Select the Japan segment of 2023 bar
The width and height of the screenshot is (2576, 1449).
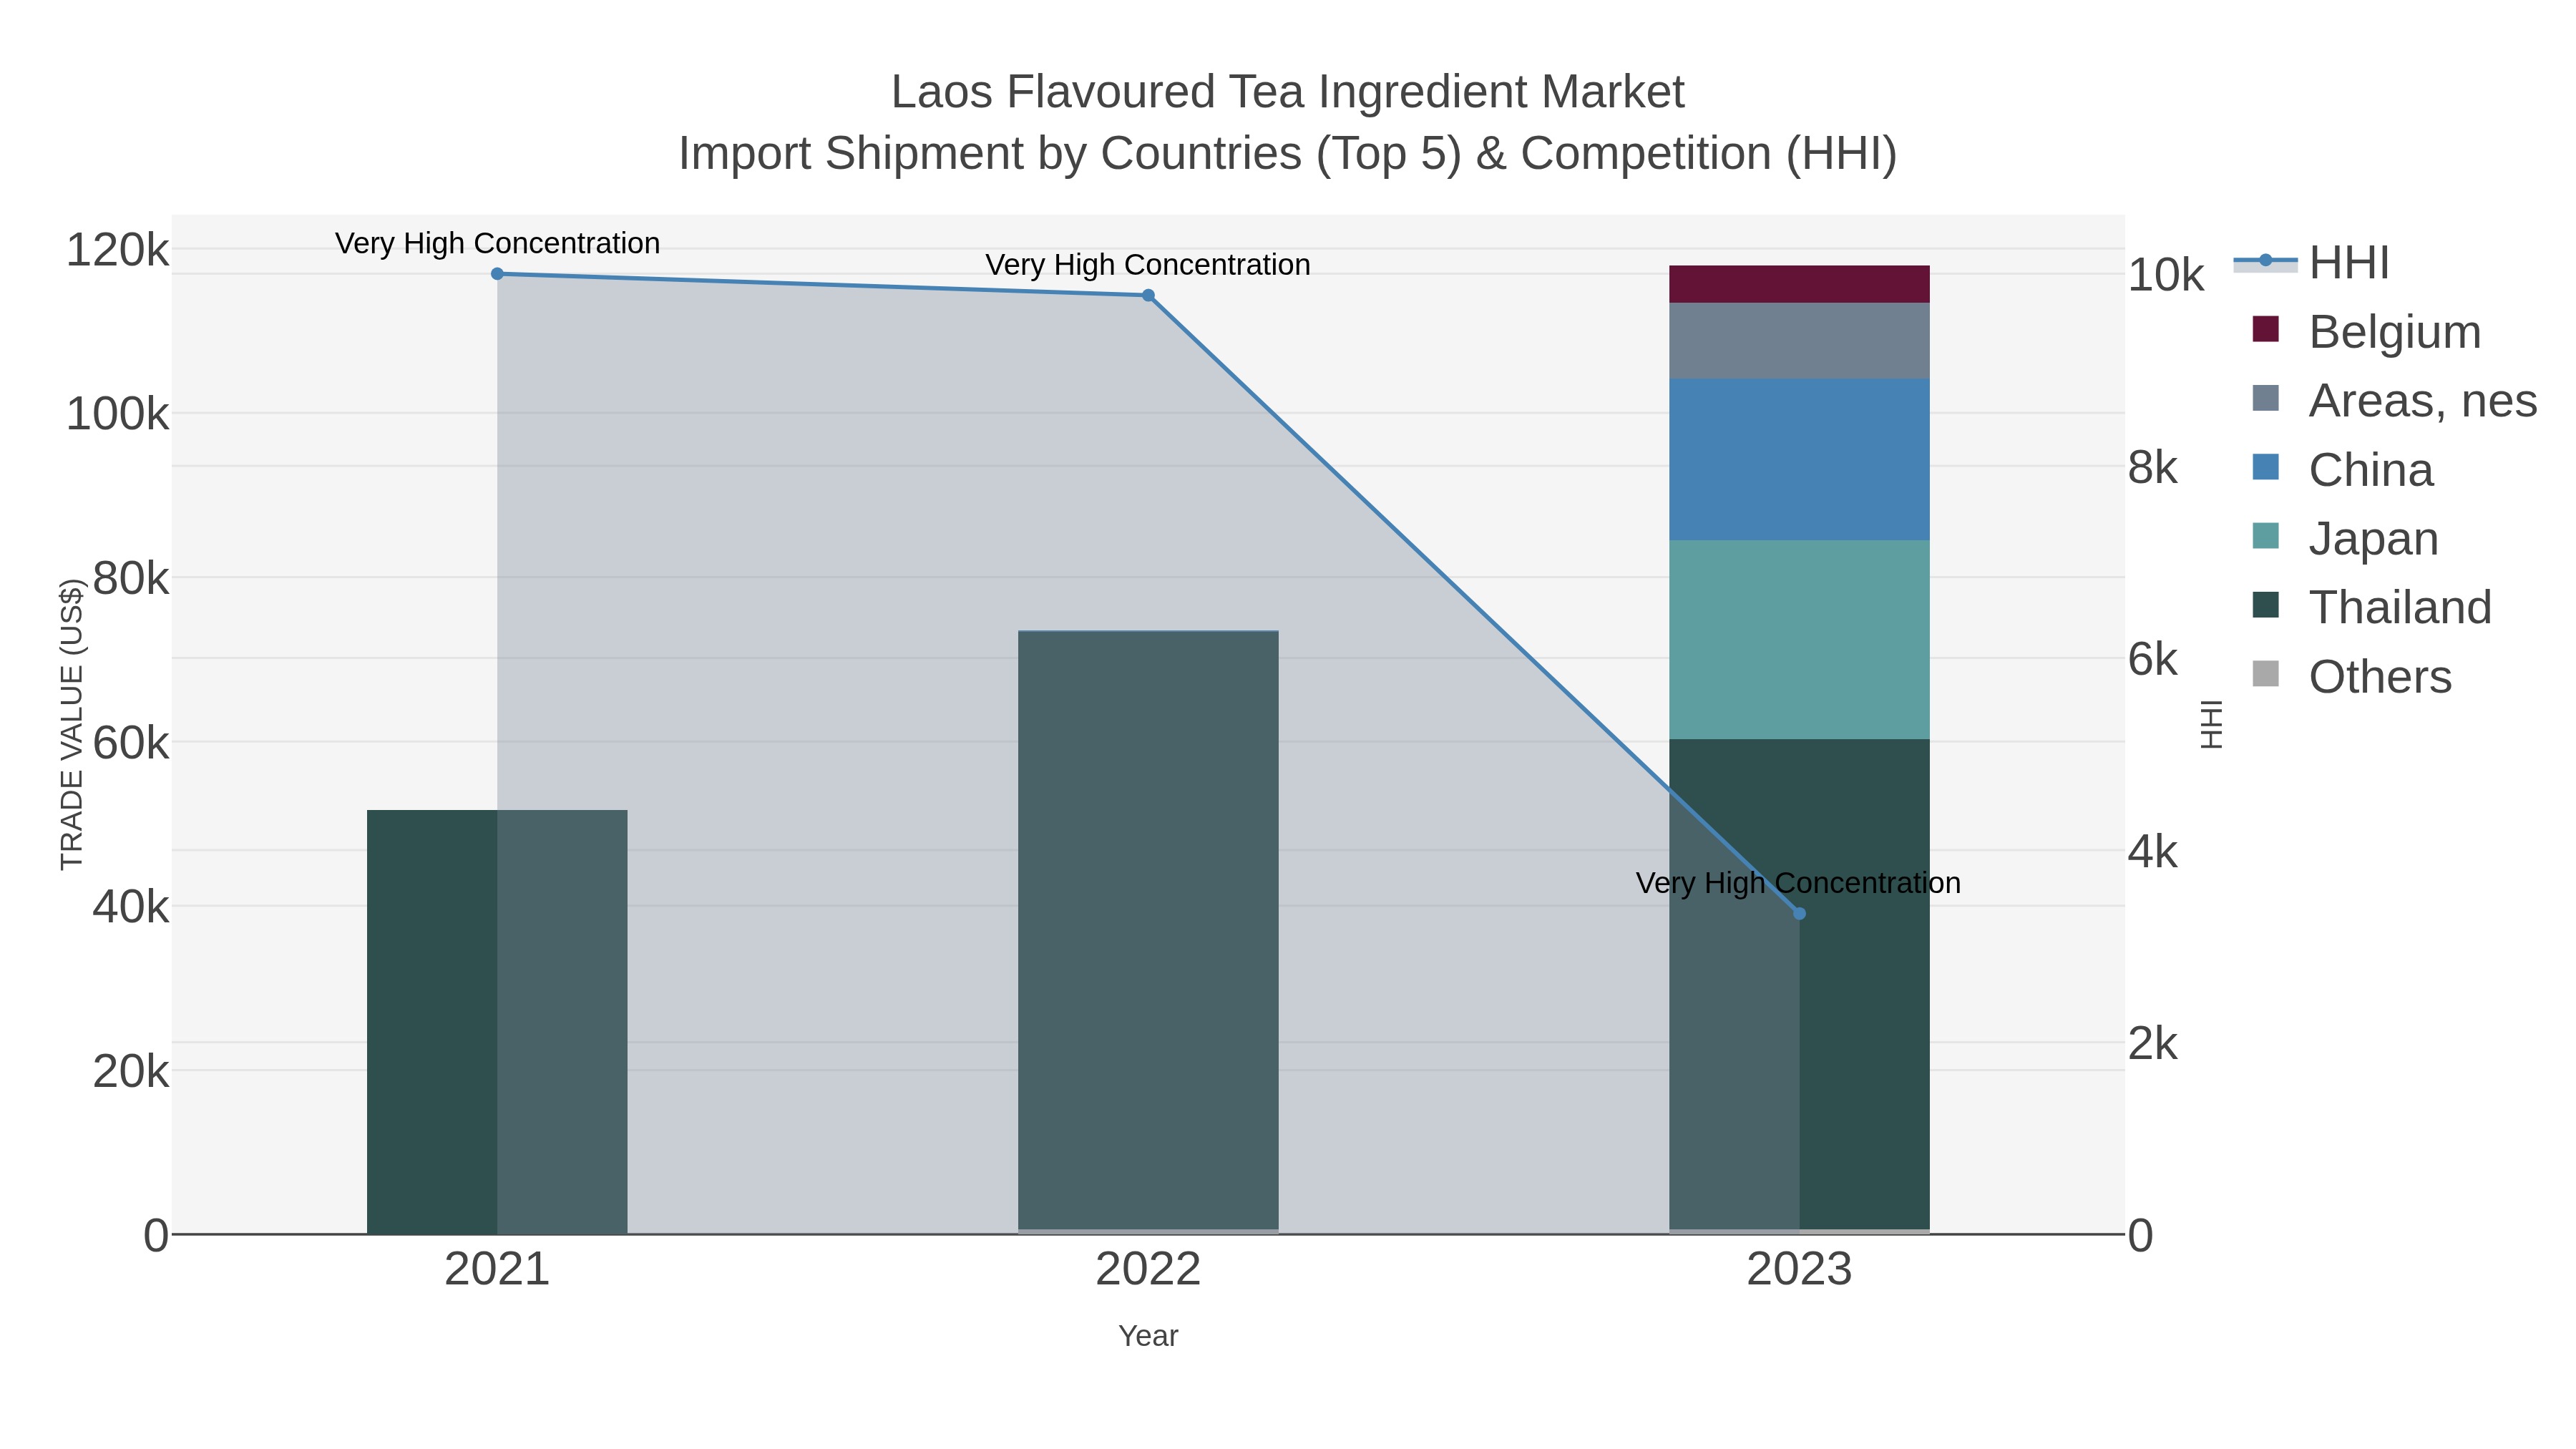pyautogui.click(x=1799, y=640)
